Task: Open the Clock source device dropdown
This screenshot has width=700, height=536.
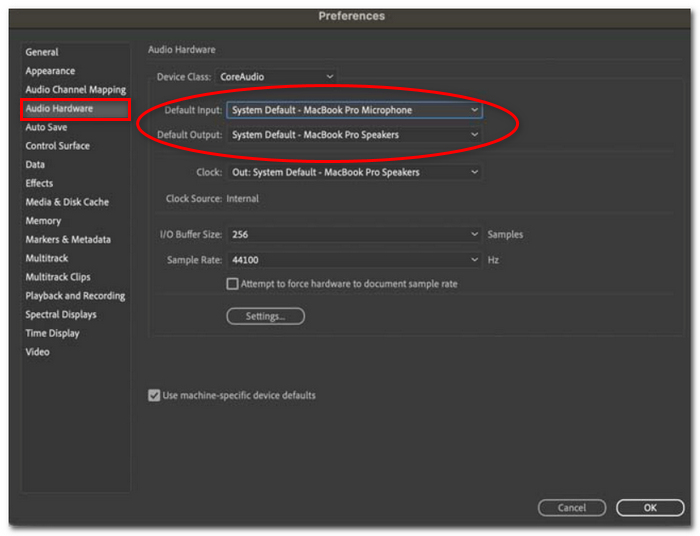Action: 354,172
